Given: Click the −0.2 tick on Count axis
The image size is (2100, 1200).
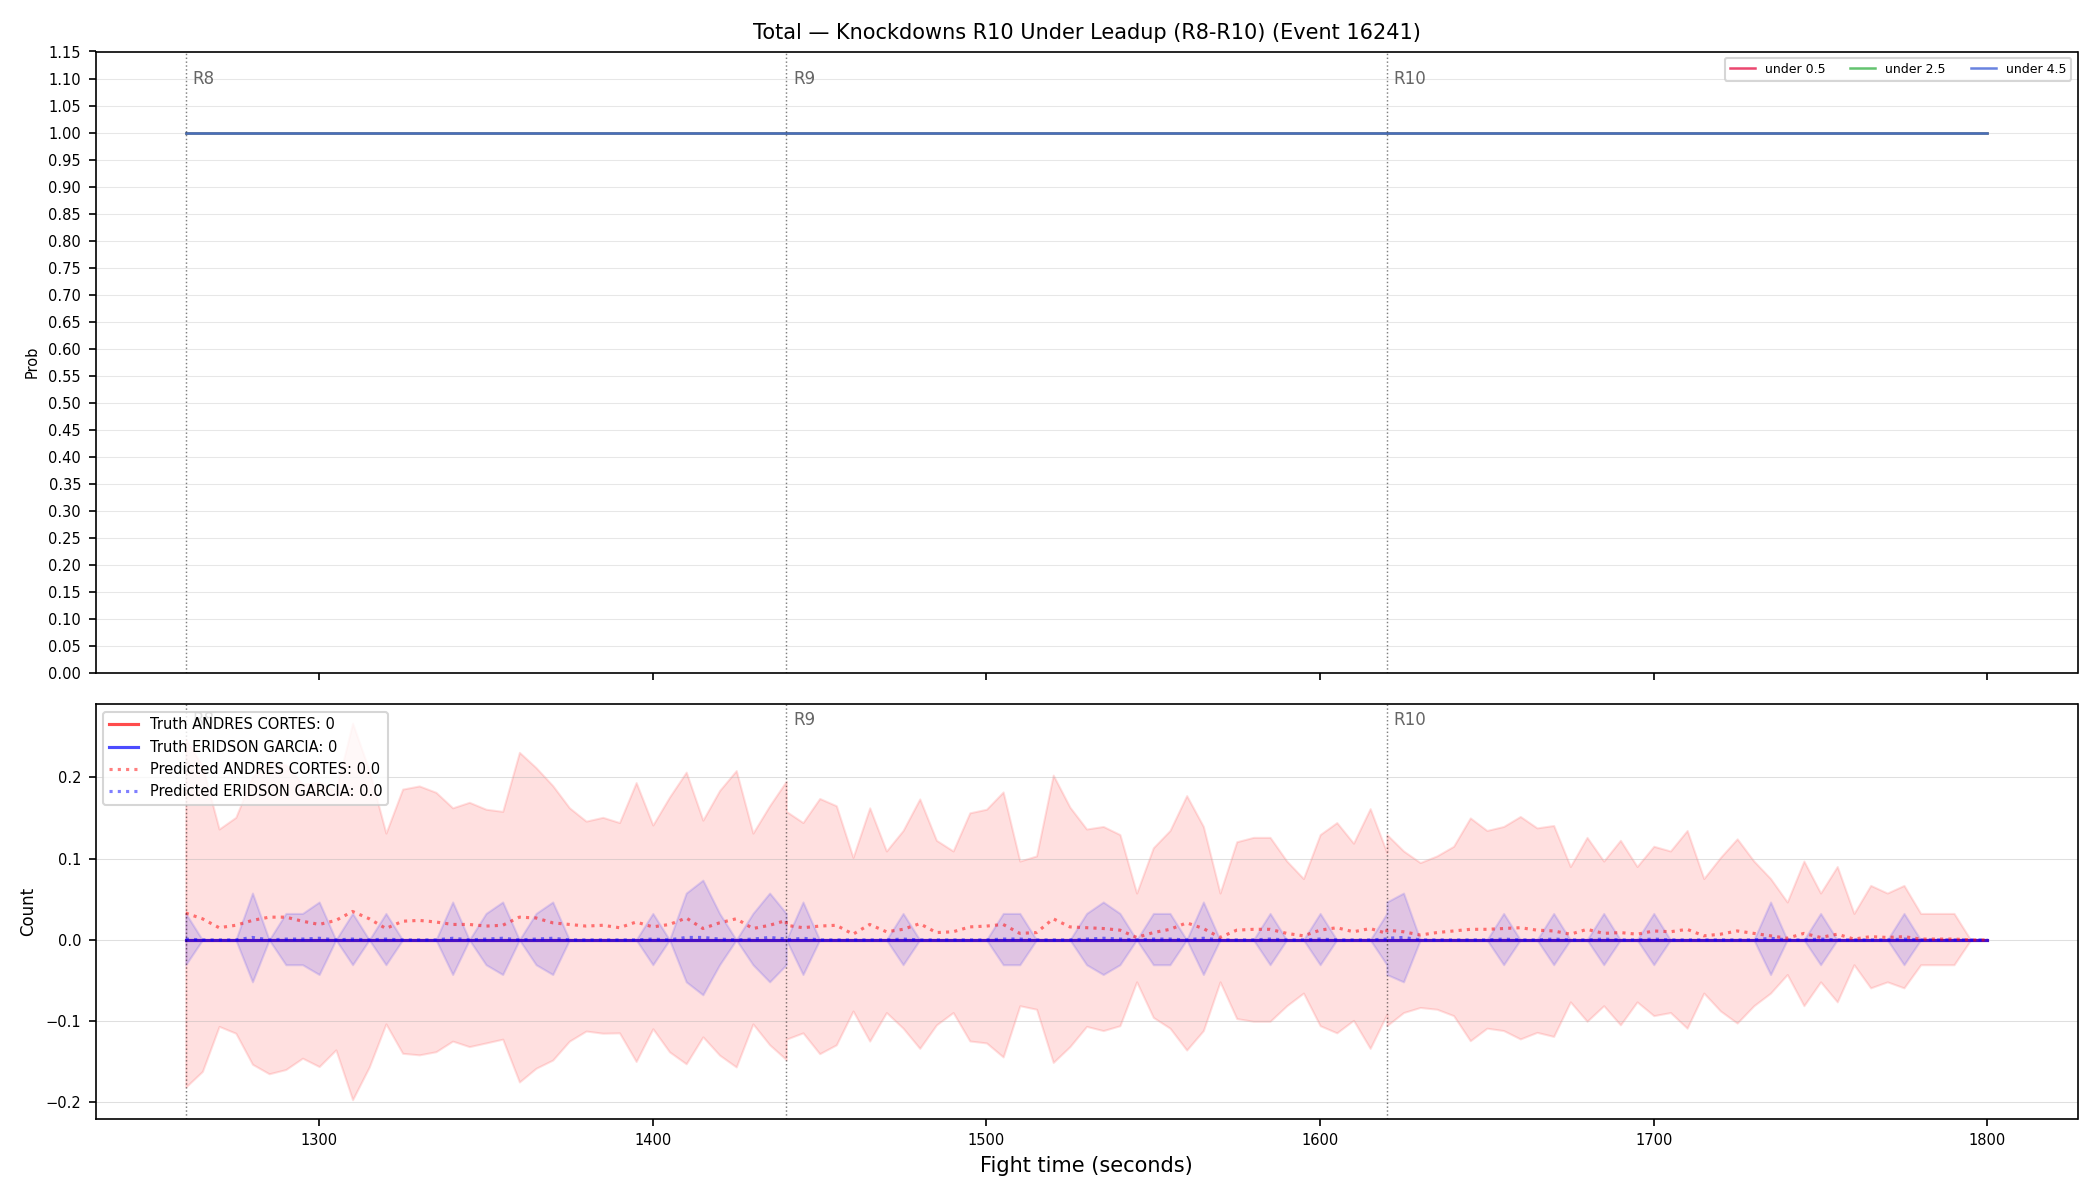Looking at the screenshot, I should [64, 1102].
